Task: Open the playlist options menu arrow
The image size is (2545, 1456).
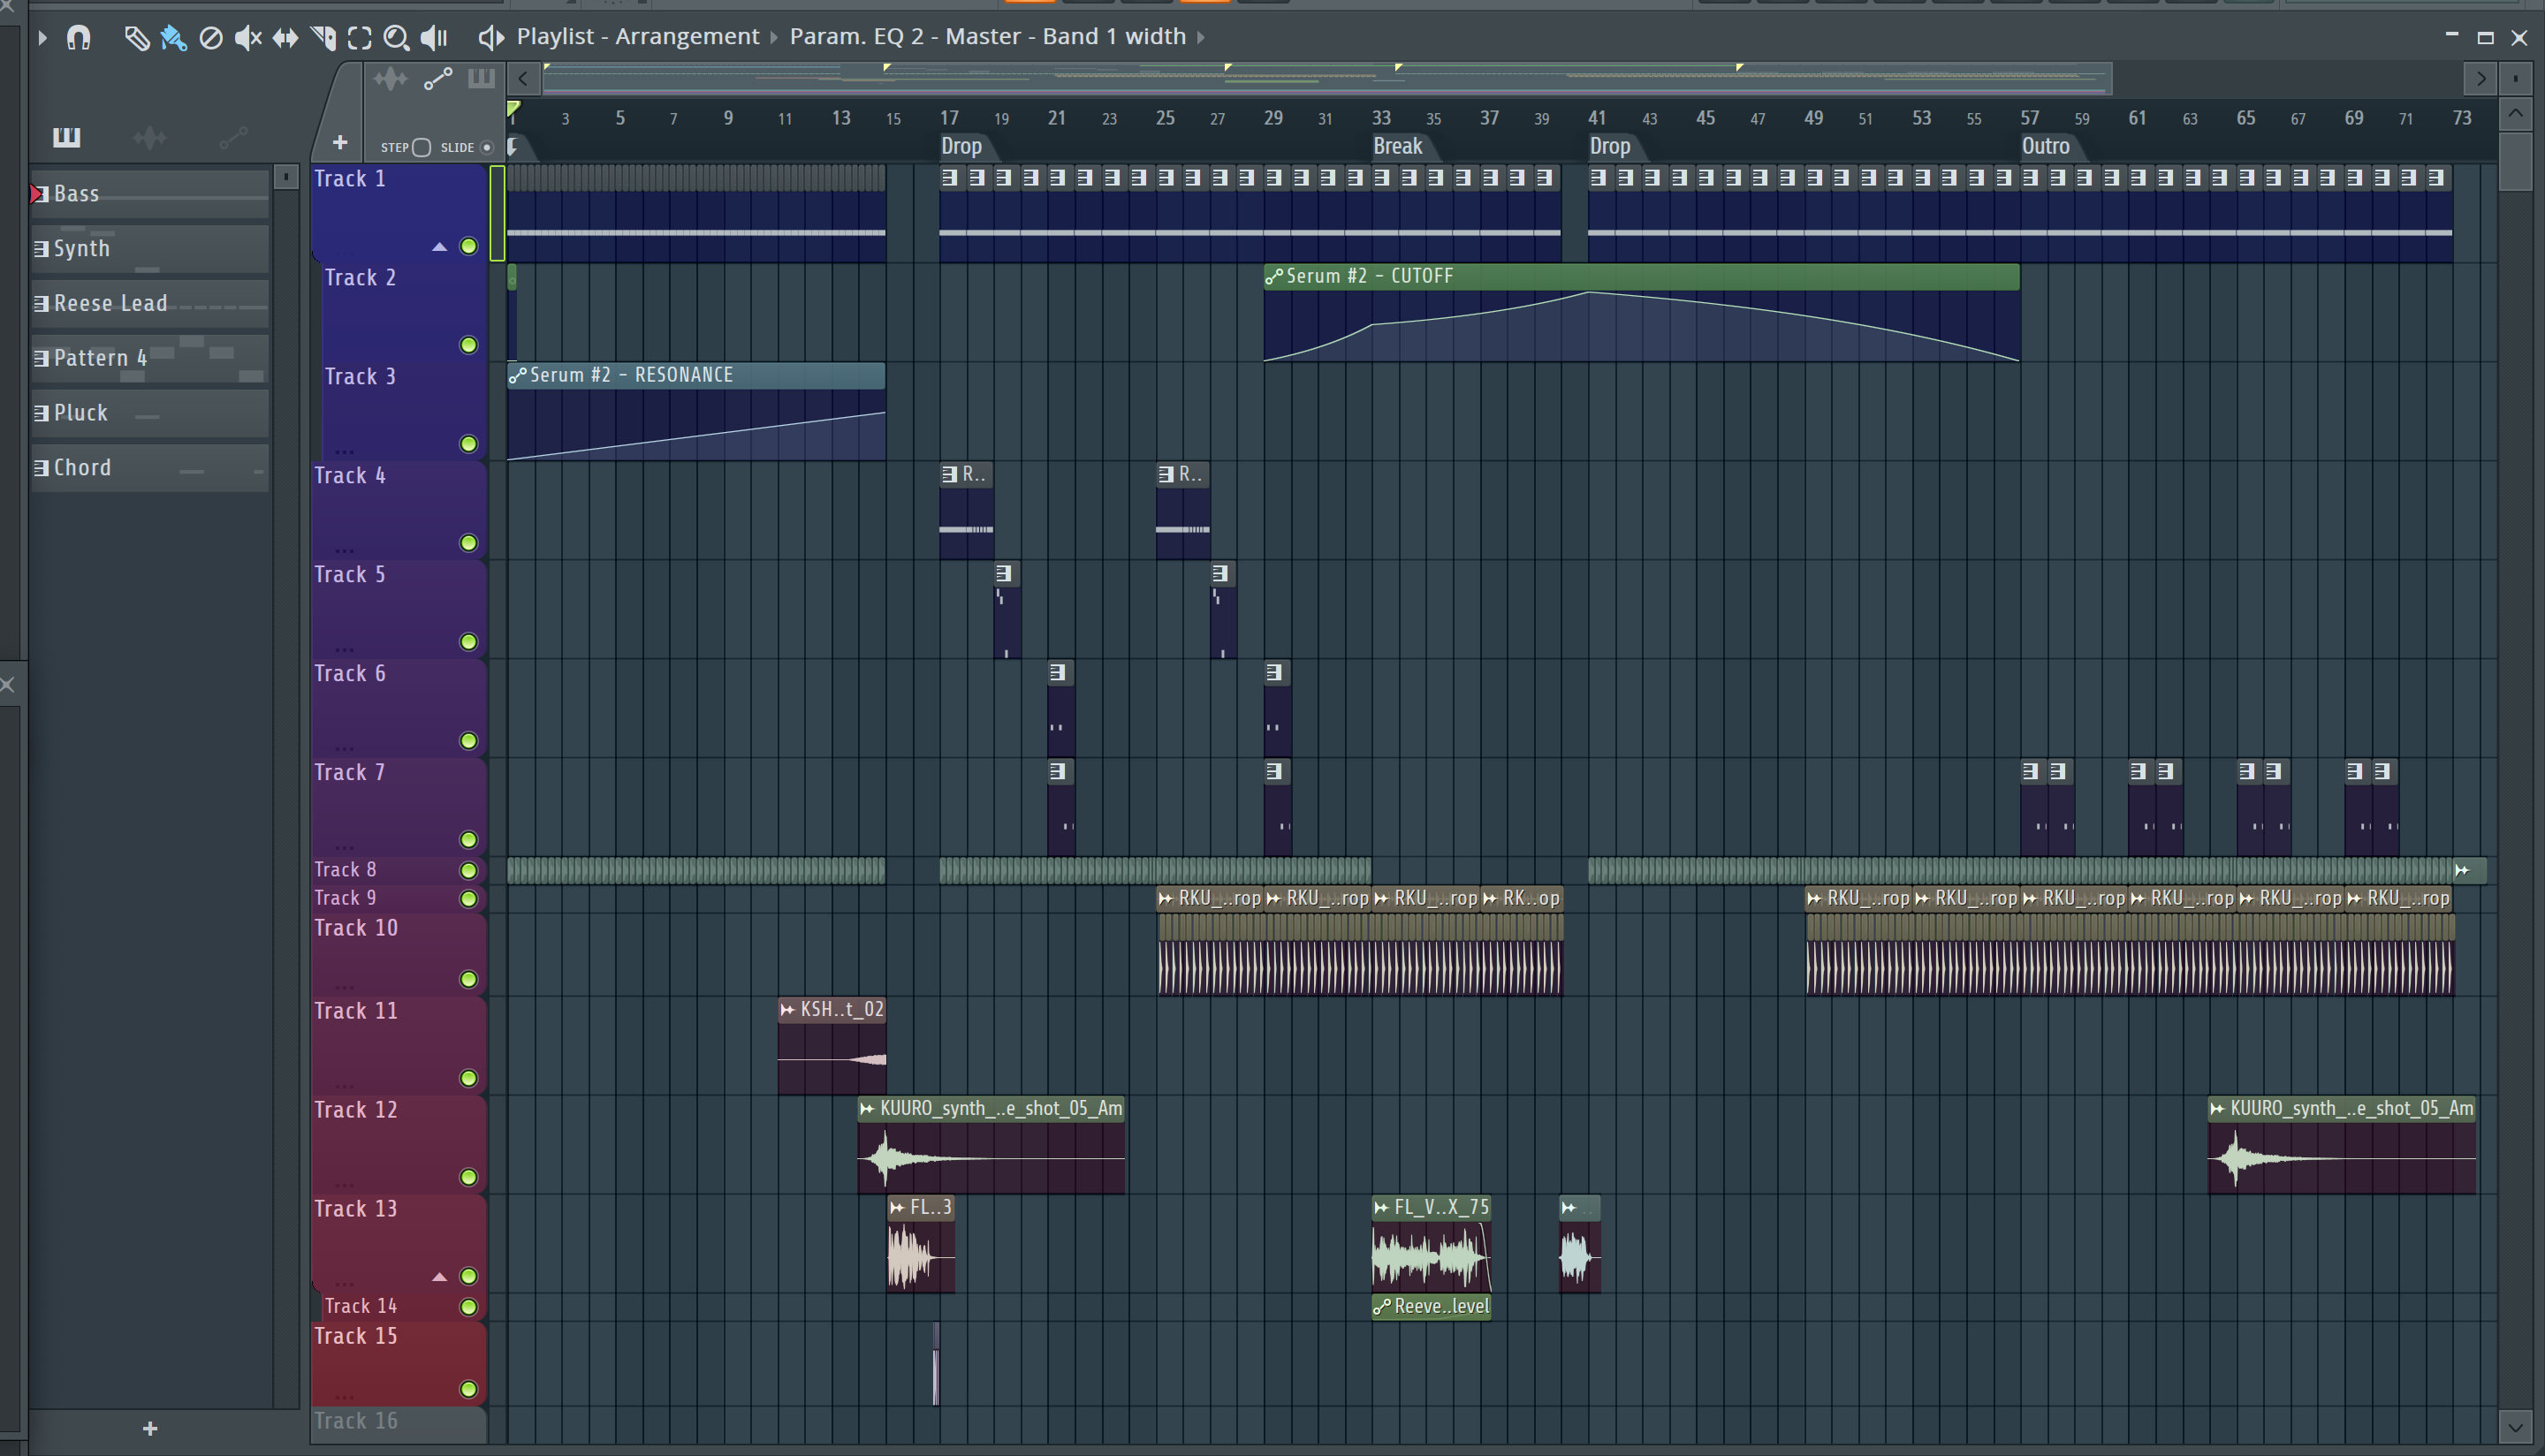Action: (42, 38)
